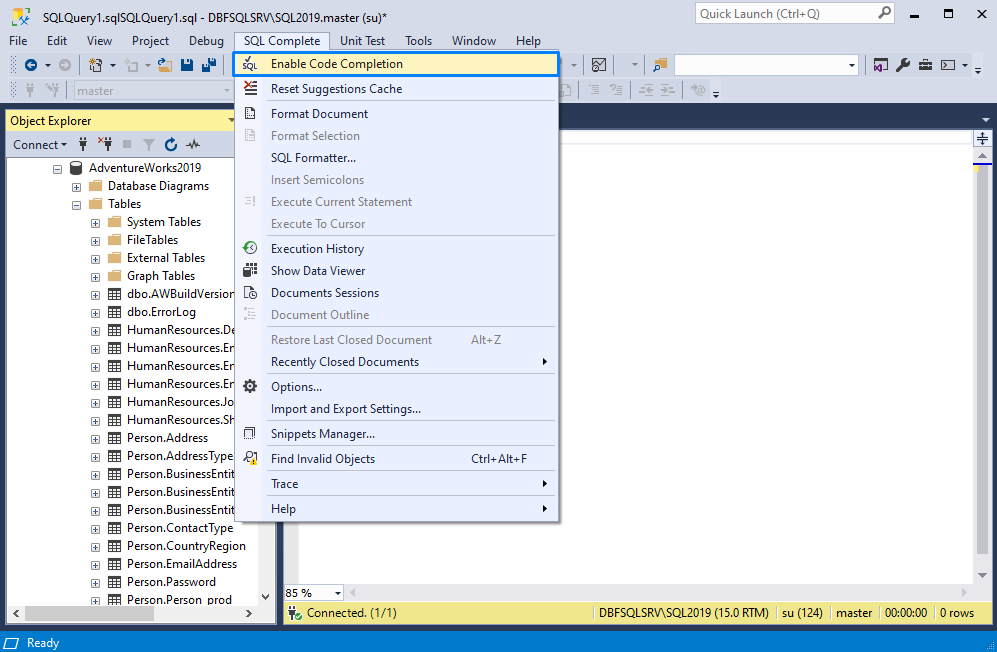Click 'Connected. (1/1)' status text

[x=352, y=613]
